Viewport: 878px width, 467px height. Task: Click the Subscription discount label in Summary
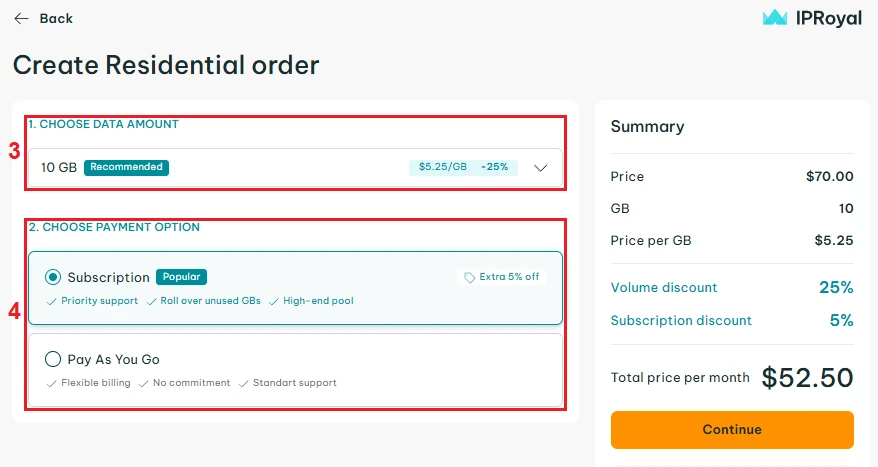[x=681, y=321]
